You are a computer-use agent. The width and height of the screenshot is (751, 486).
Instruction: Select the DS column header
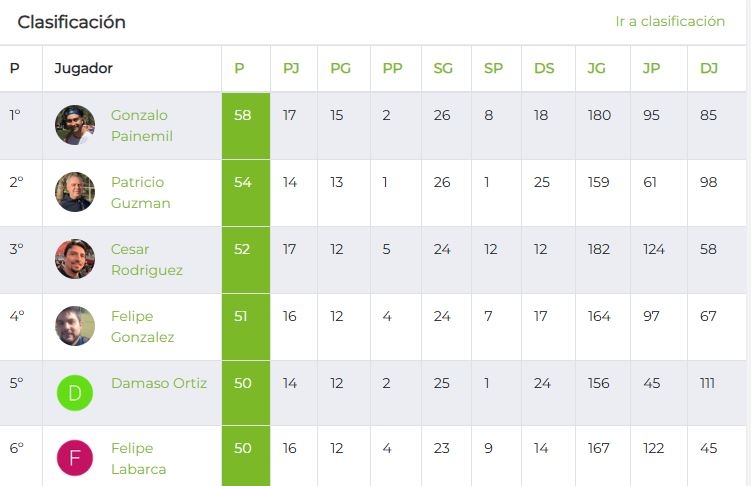pos(544,68)
